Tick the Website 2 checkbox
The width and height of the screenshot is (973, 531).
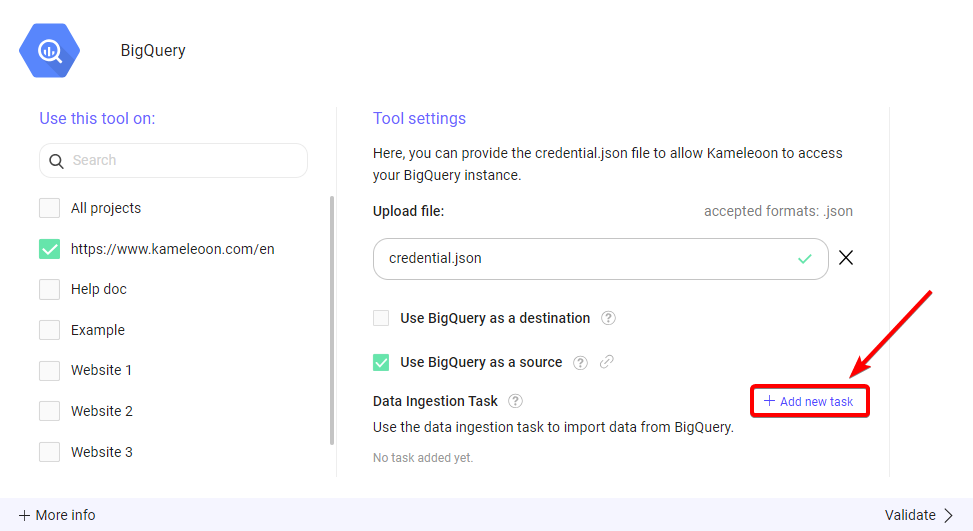tap(49, 411)
